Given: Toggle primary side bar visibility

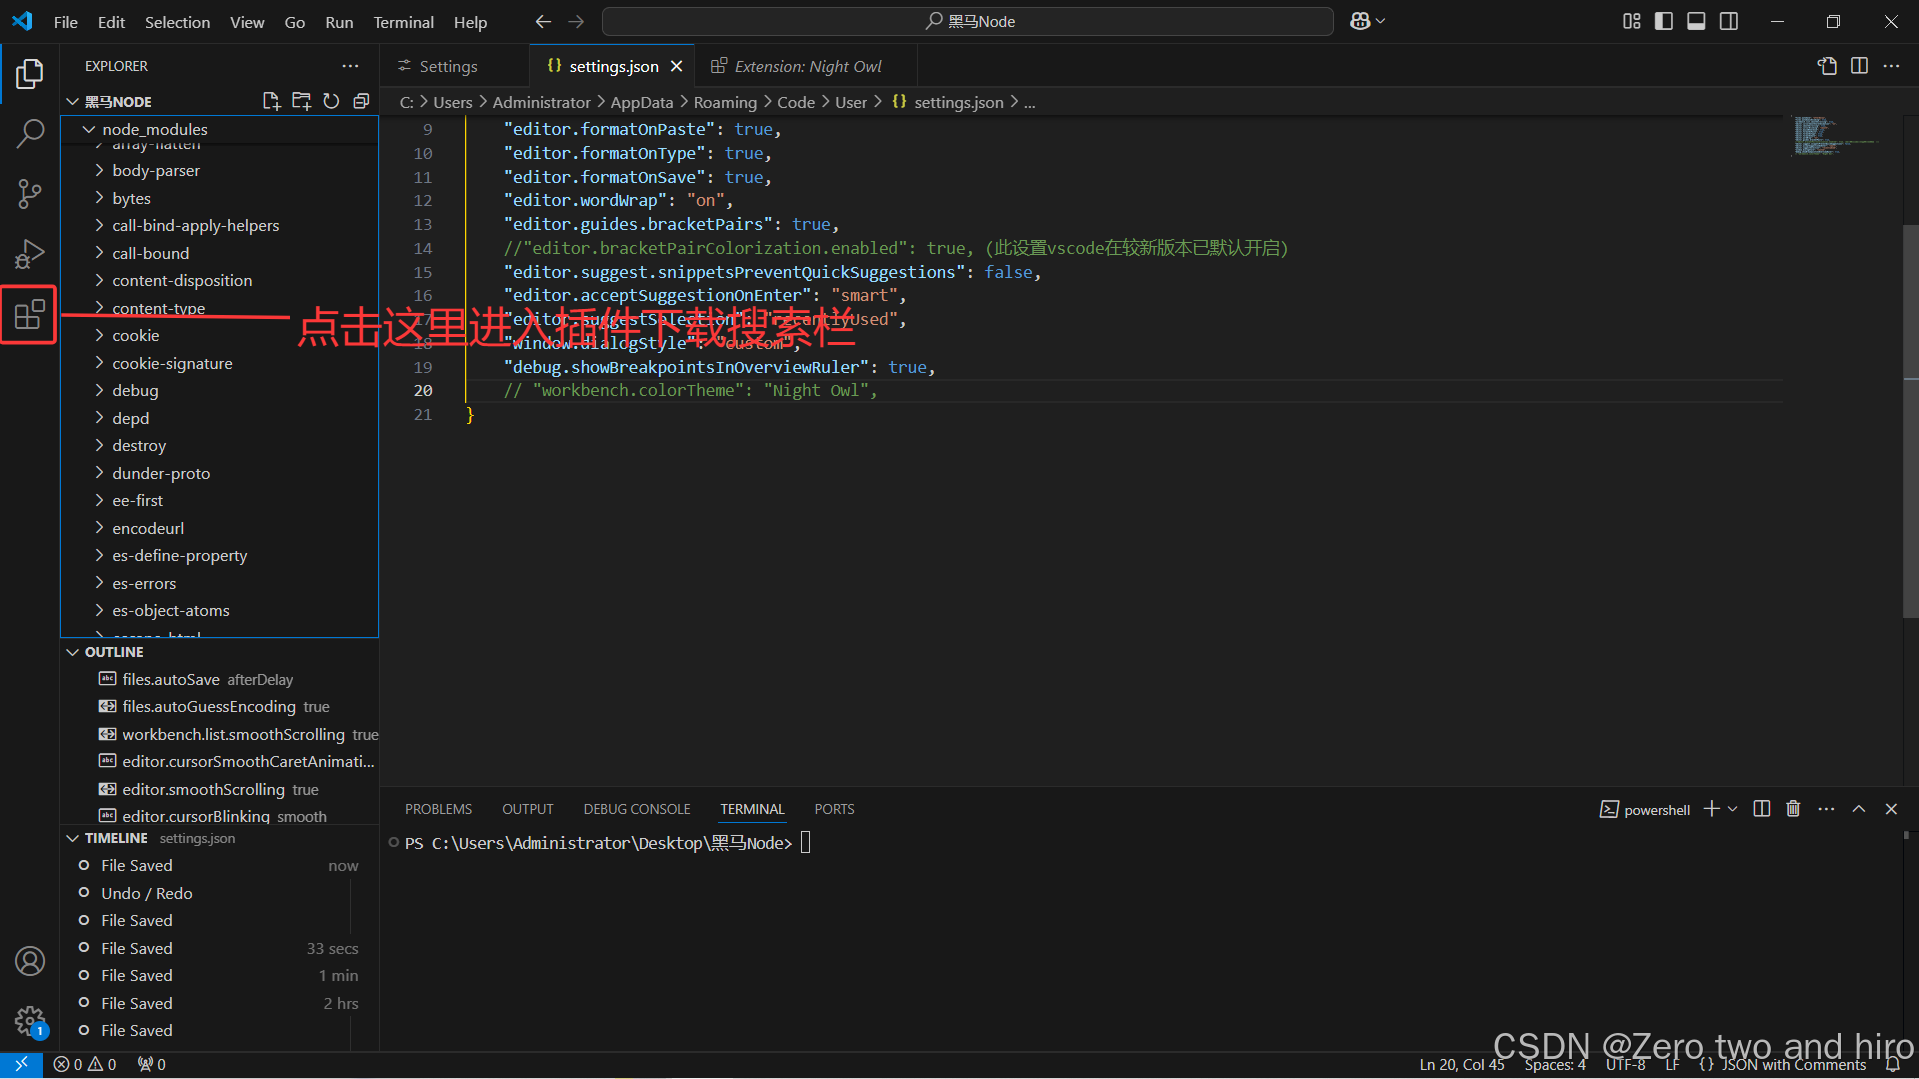Looking at the screenshot, I should (1664, 21).
